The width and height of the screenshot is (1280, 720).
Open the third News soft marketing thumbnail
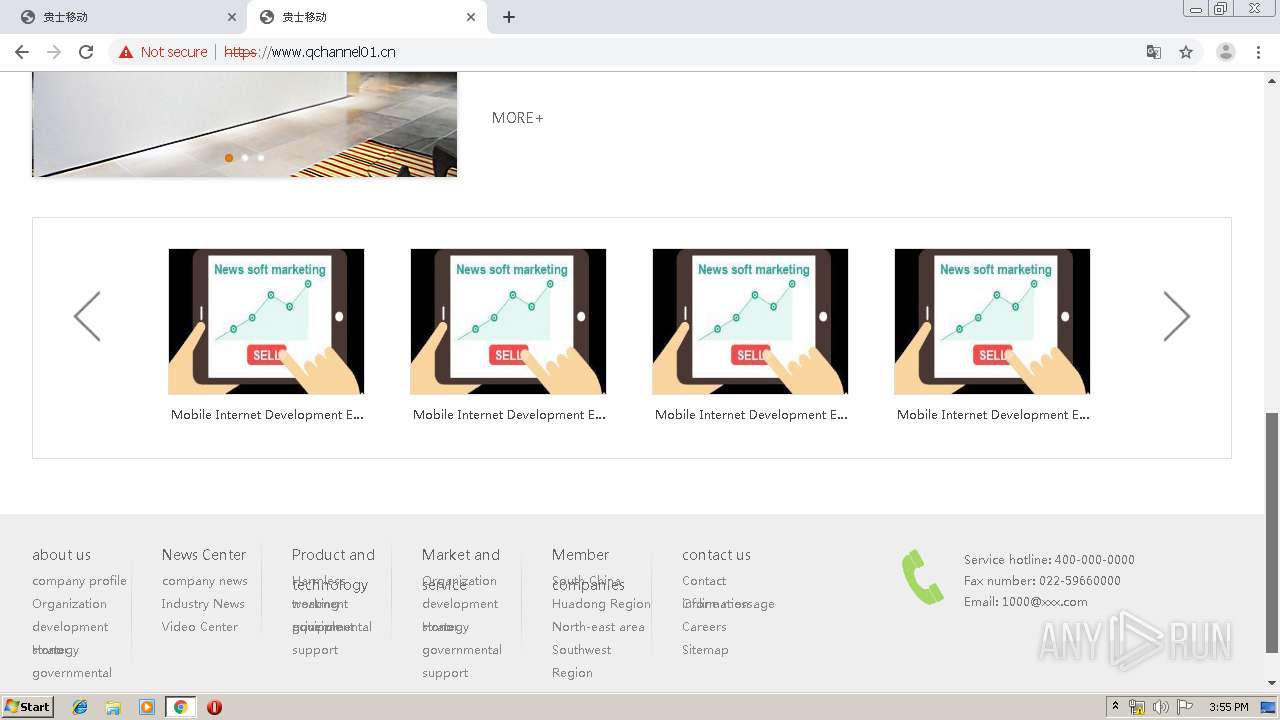750,321
